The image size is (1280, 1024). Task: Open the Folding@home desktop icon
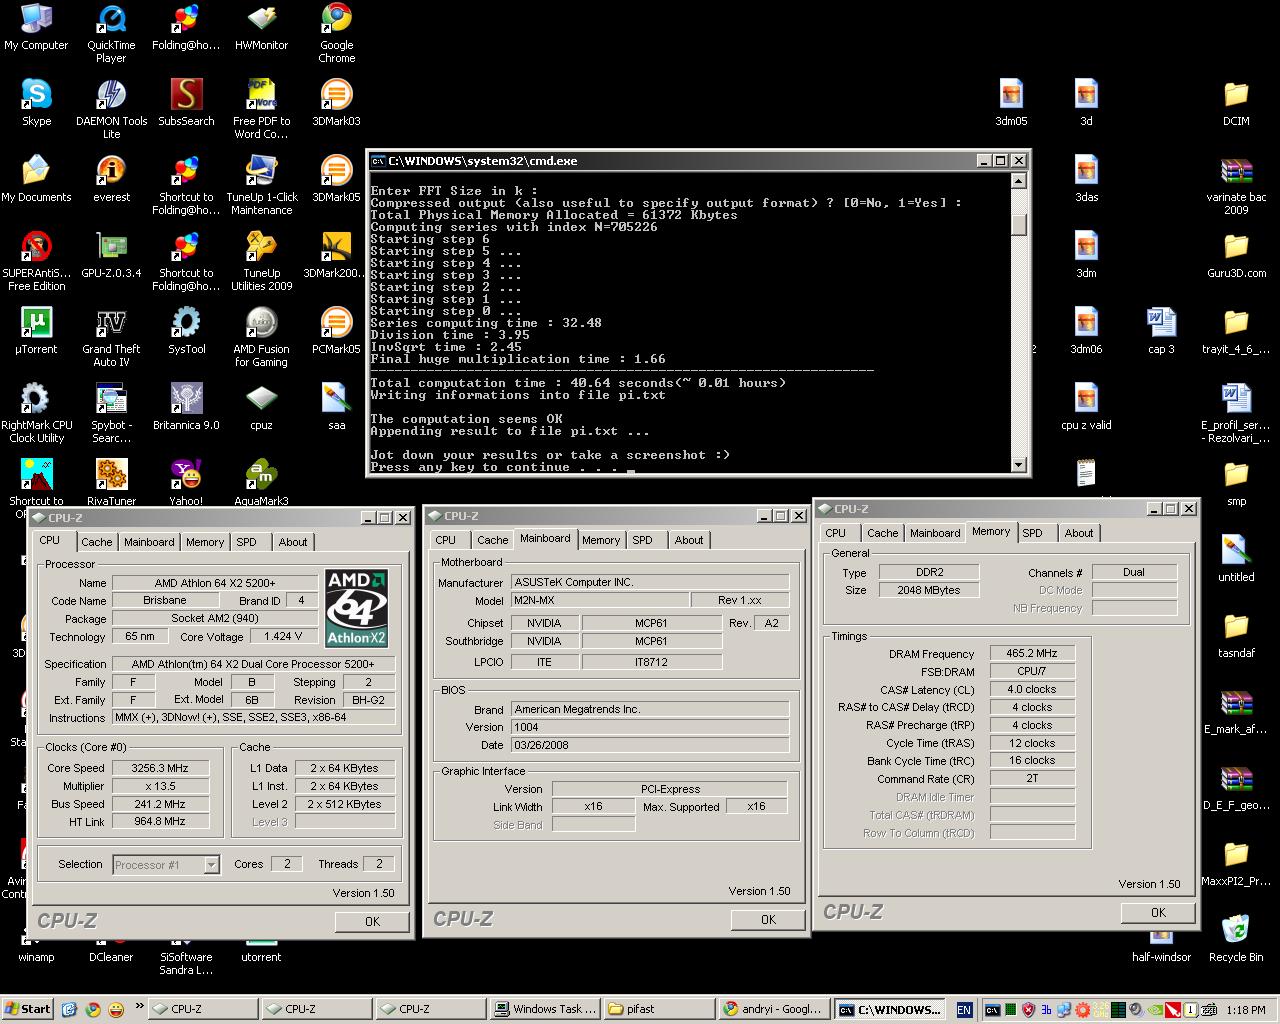[186, 27]
